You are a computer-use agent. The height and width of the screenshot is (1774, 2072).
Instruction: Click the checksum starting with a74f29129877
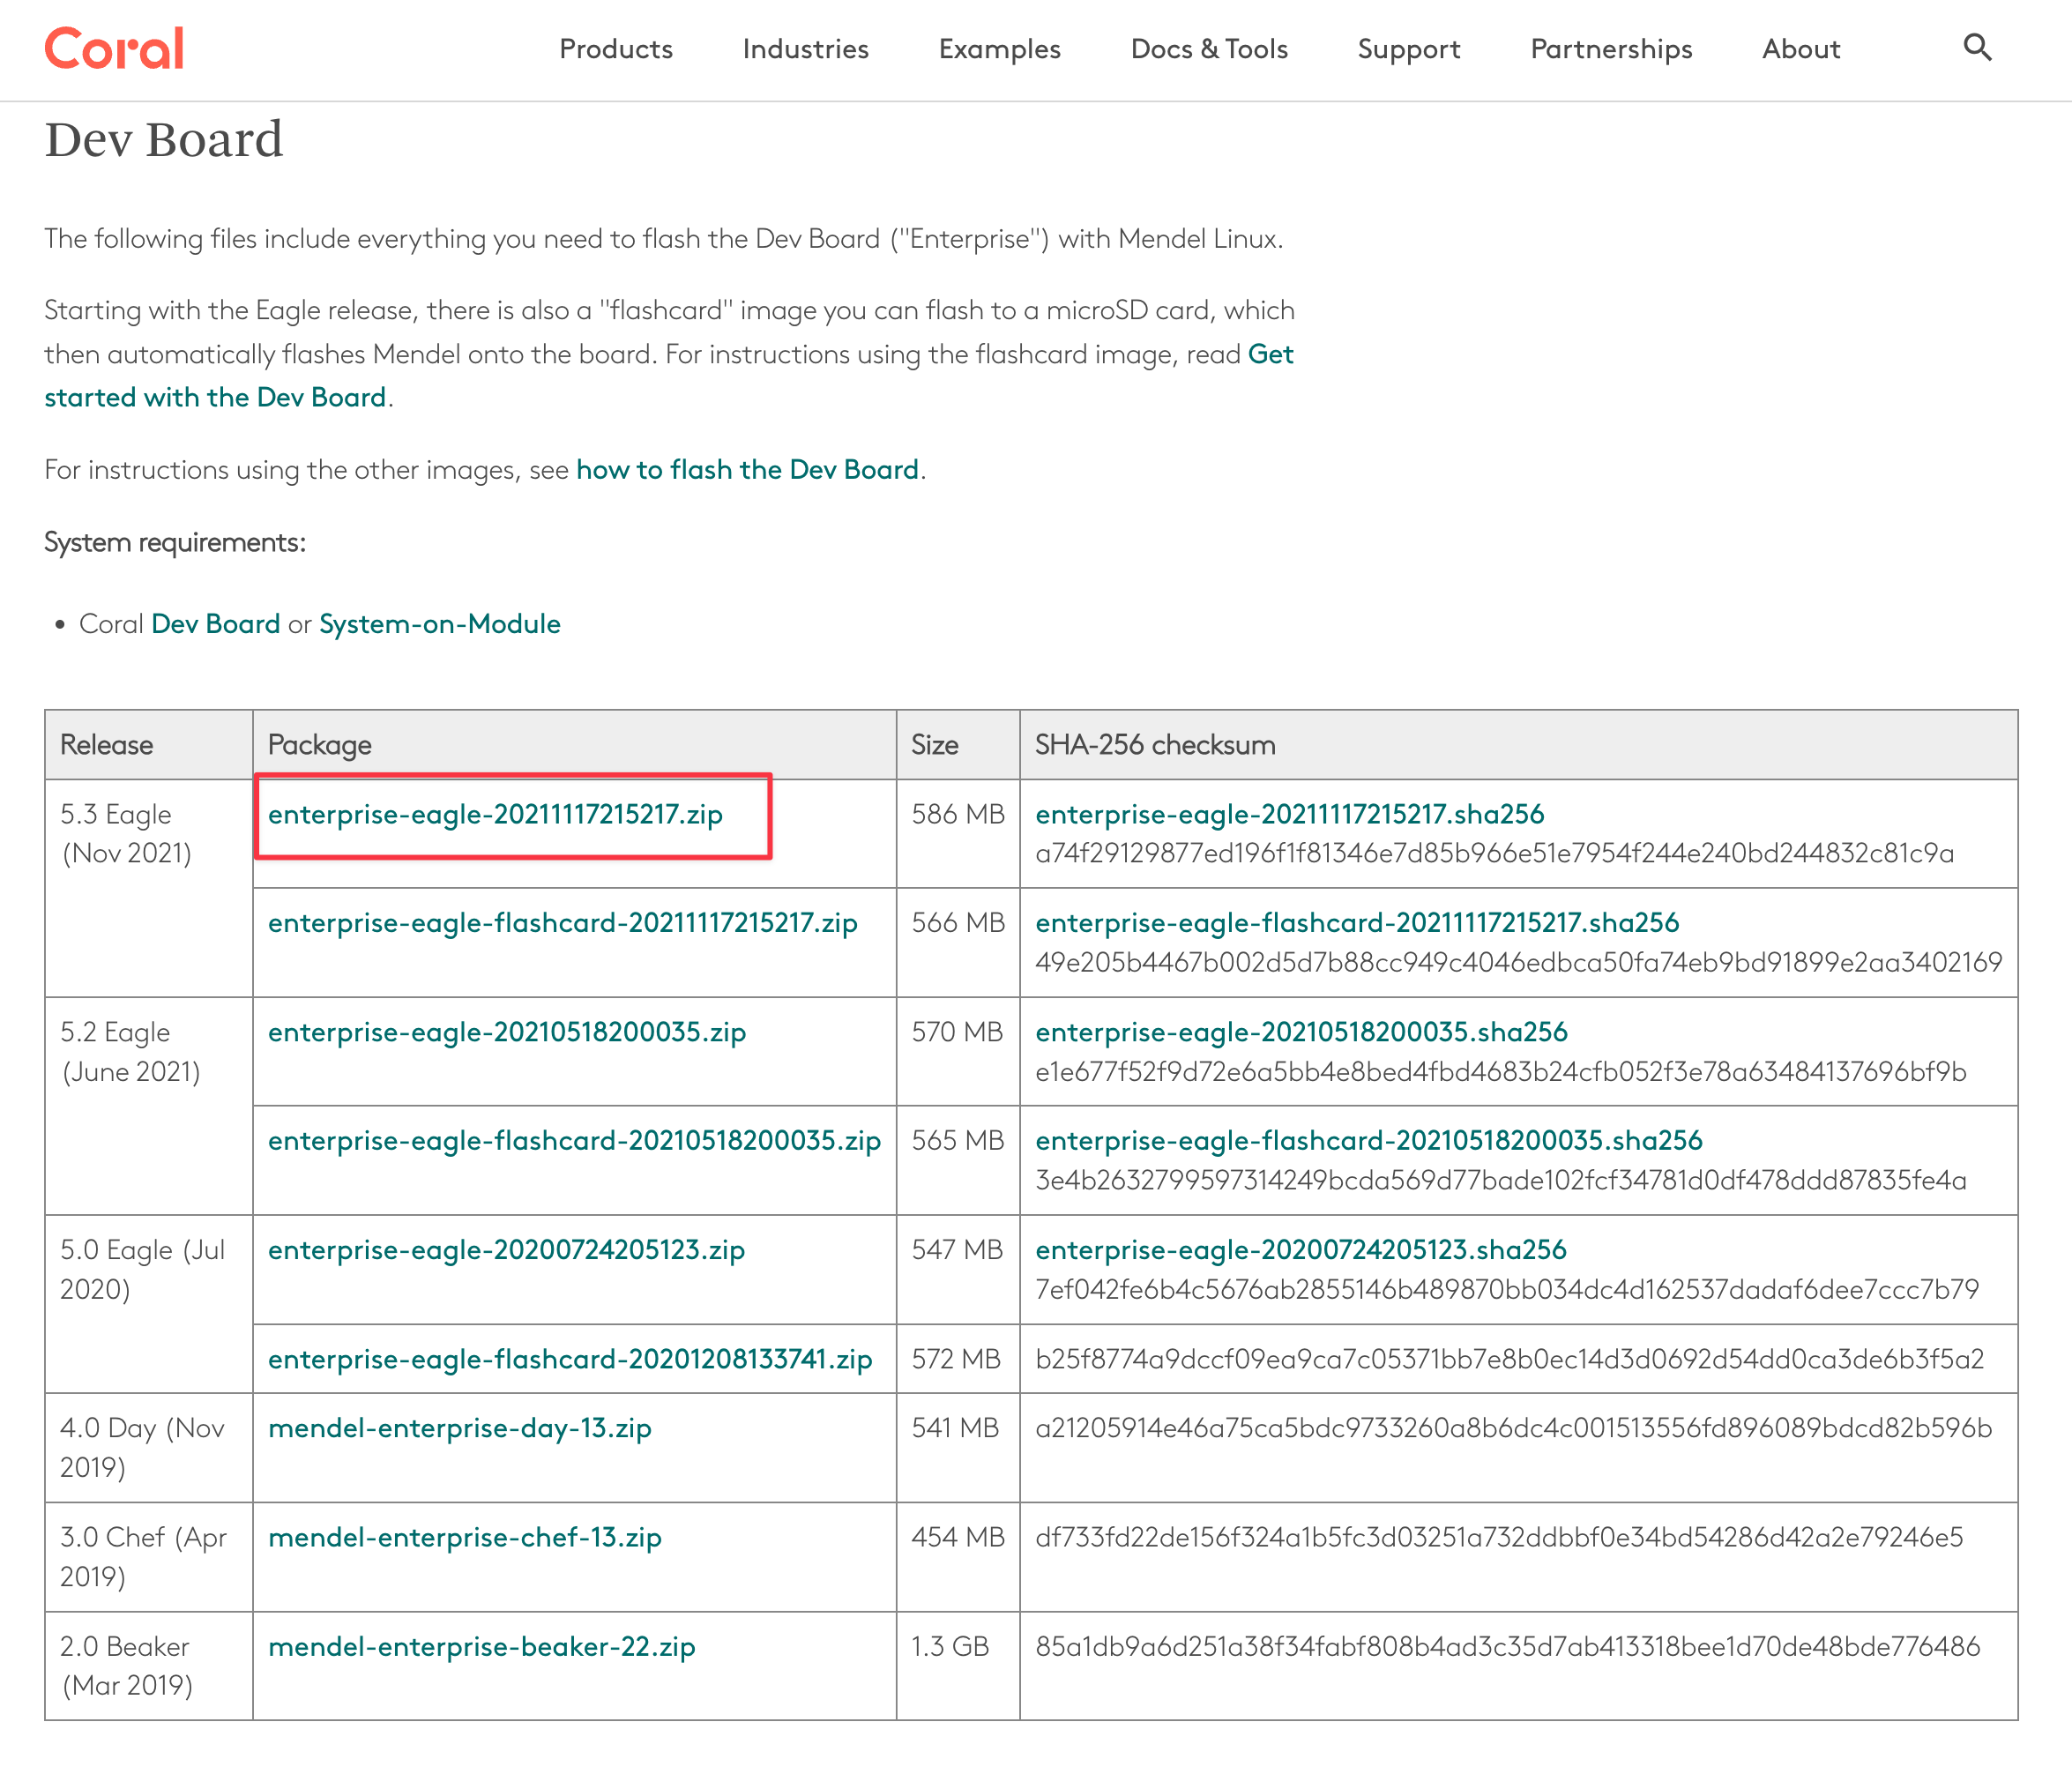(x=1494, y=854)
